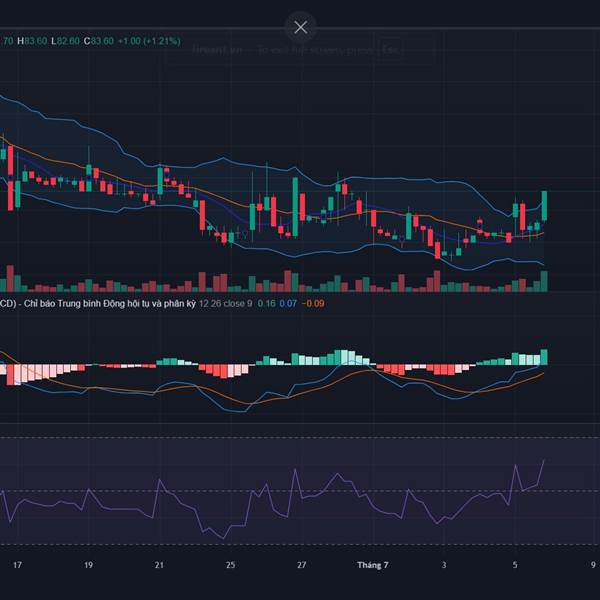
Task: Click date 19 on the time axis
Action: click(88, 565)
